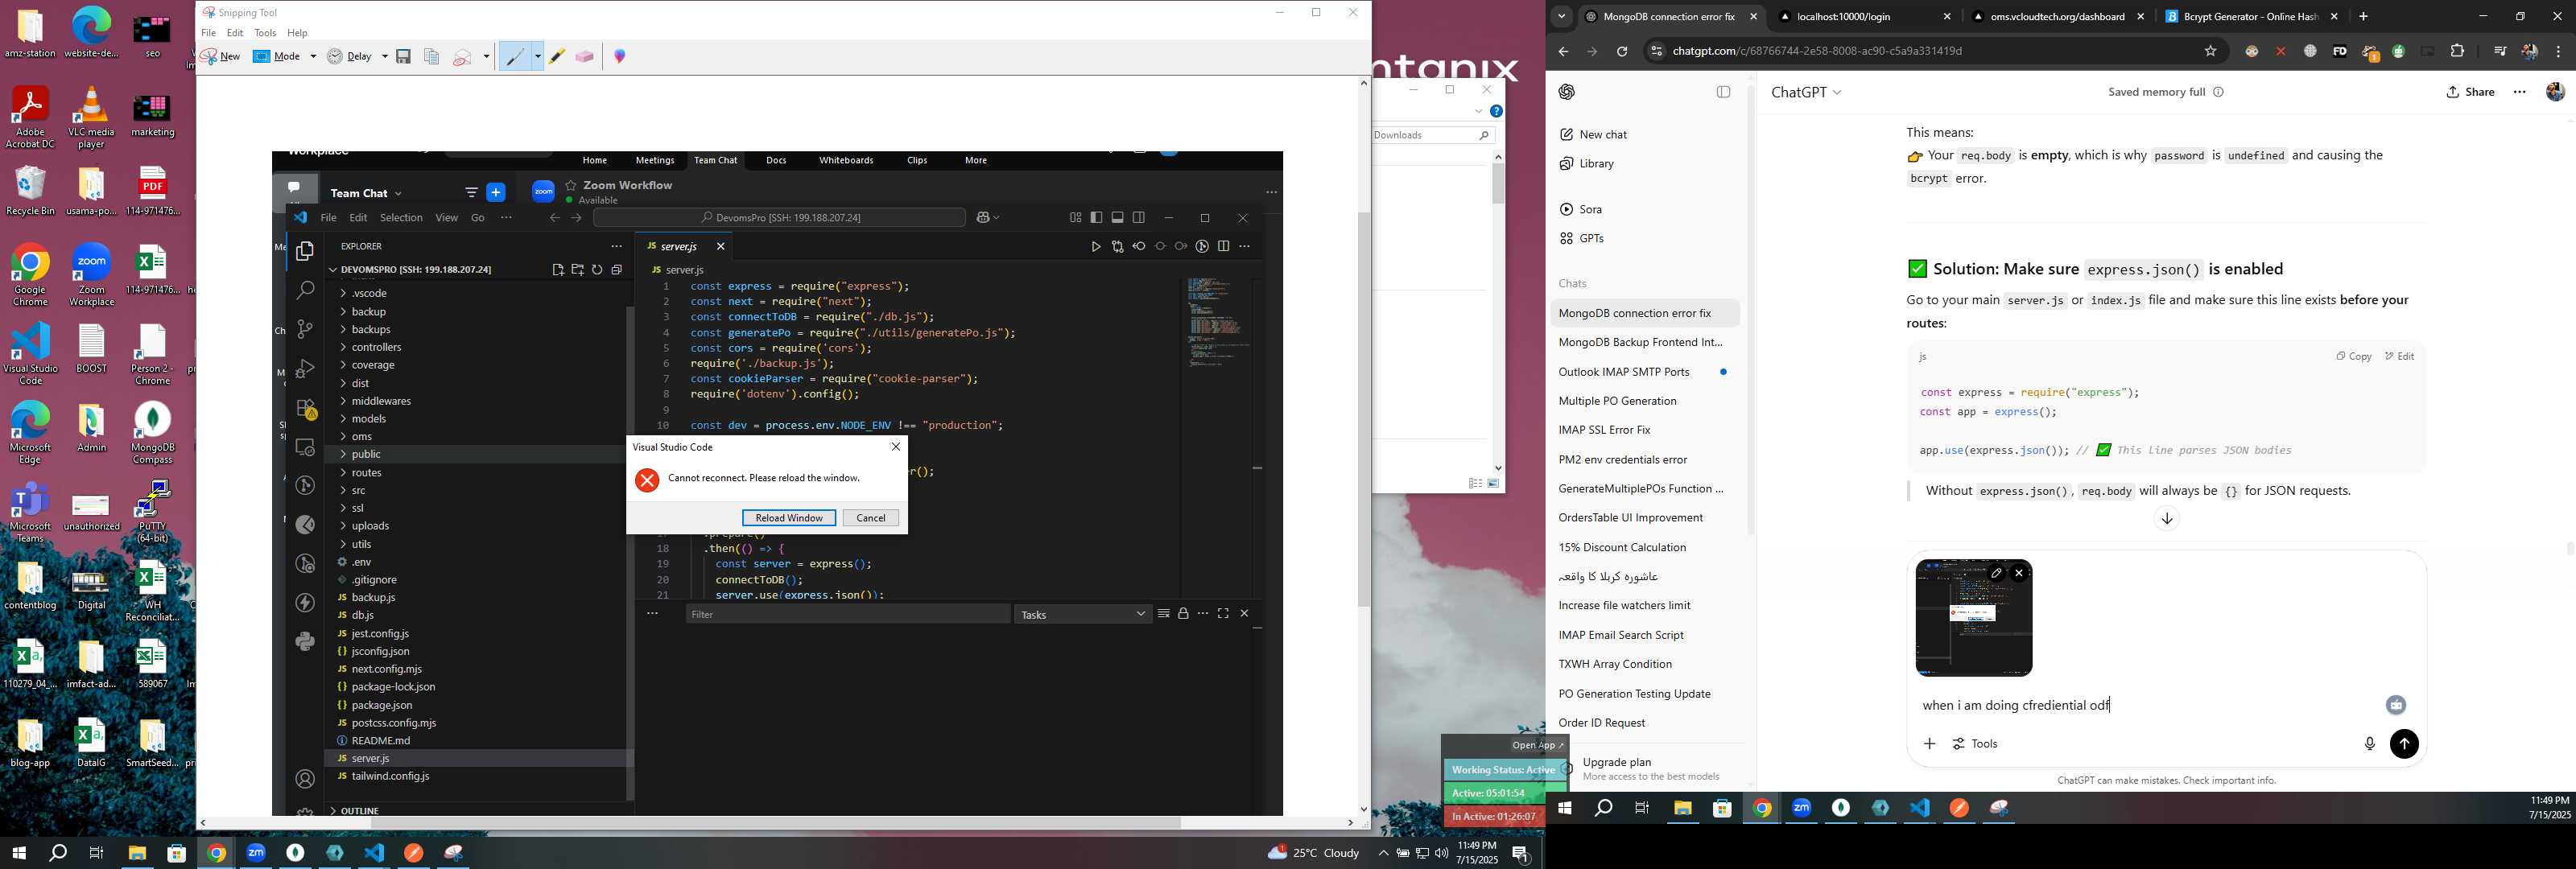The height and width of the screenshot is (869, 2576).
Task: Open the Snipping Tool Edit menu
Action: pyautogui.click(x=235, y=33)
